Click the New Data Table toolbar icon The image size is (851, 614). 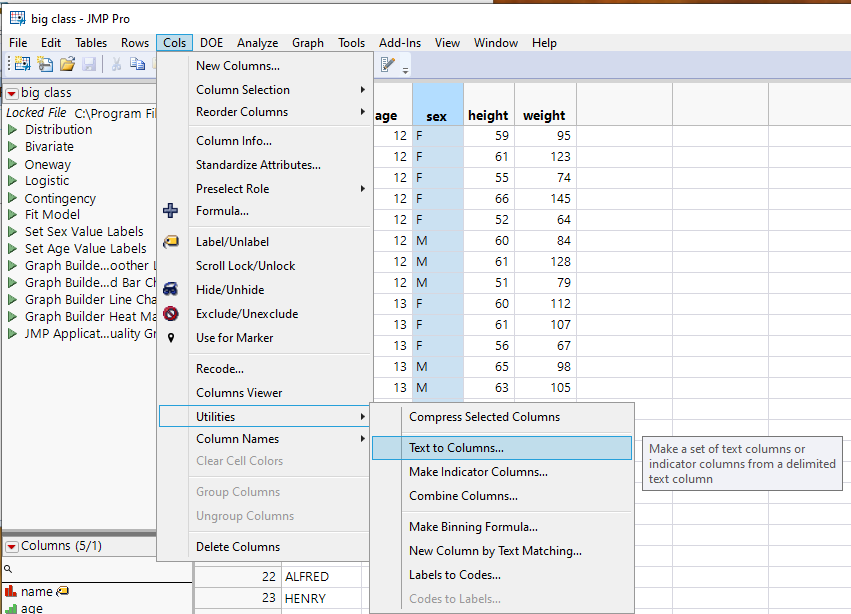(22, 64)
